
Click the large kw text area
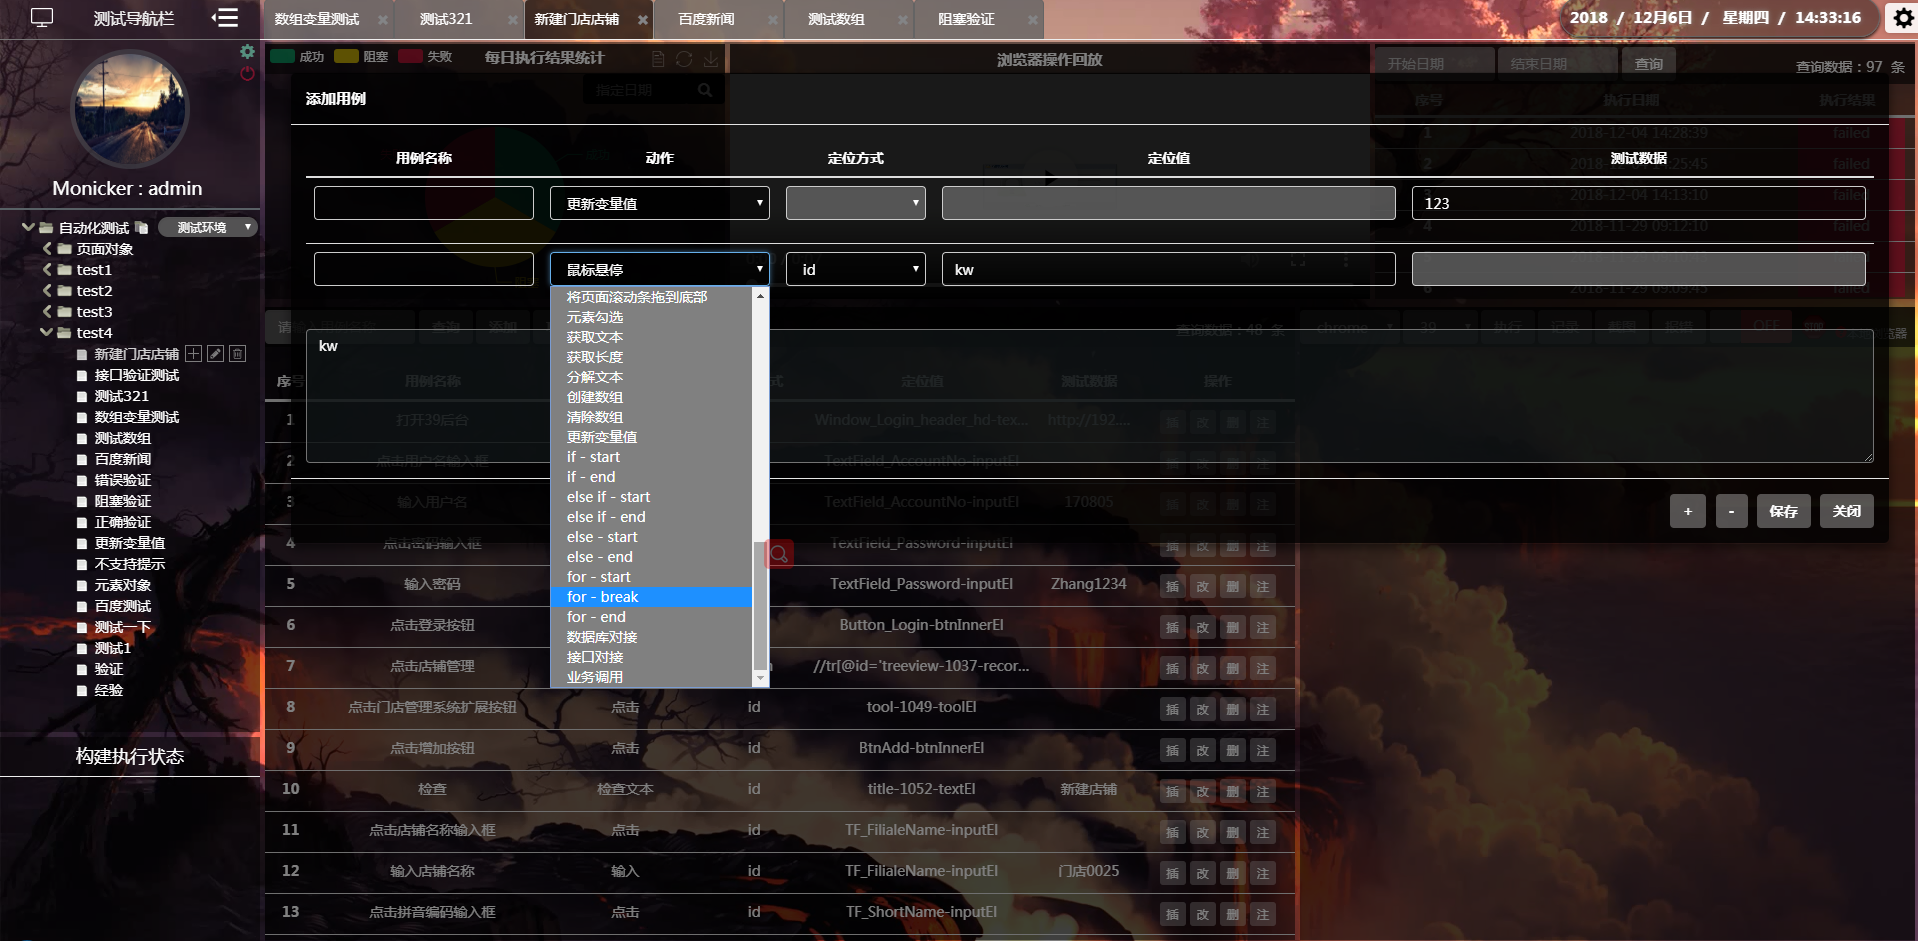click(1090, 396)
